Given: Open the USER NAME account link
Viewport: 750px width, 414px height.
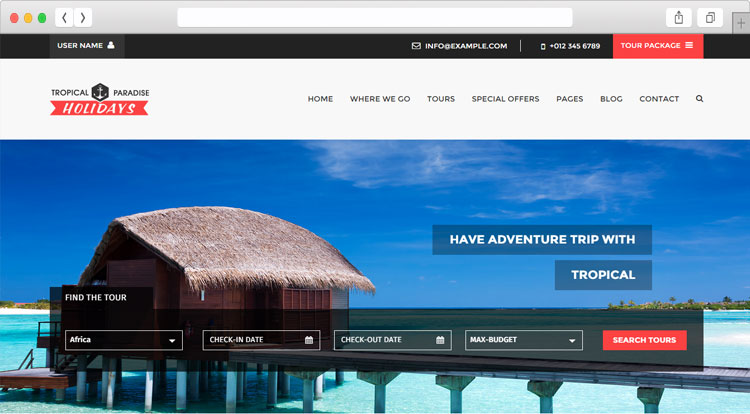Looking at the screenshot, I should coord(87,45).
